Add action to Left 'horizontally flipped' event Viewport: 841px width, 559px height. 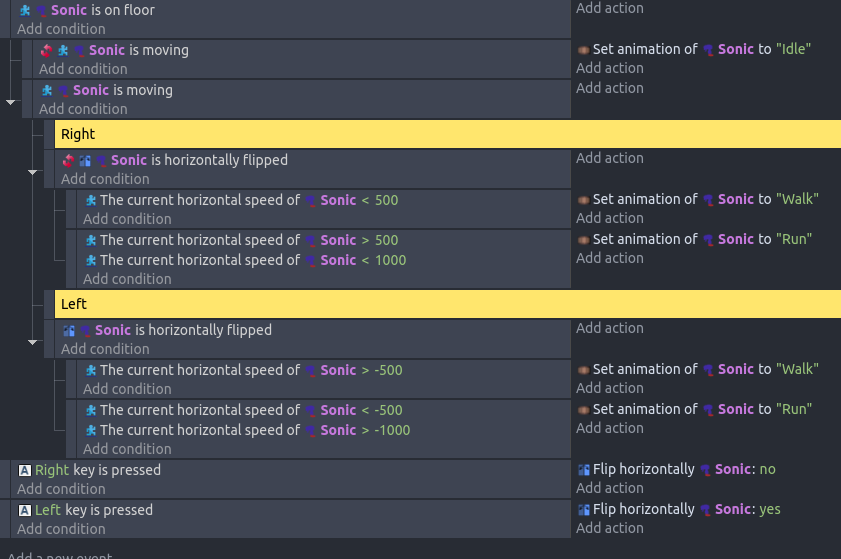tap(610, 328)
